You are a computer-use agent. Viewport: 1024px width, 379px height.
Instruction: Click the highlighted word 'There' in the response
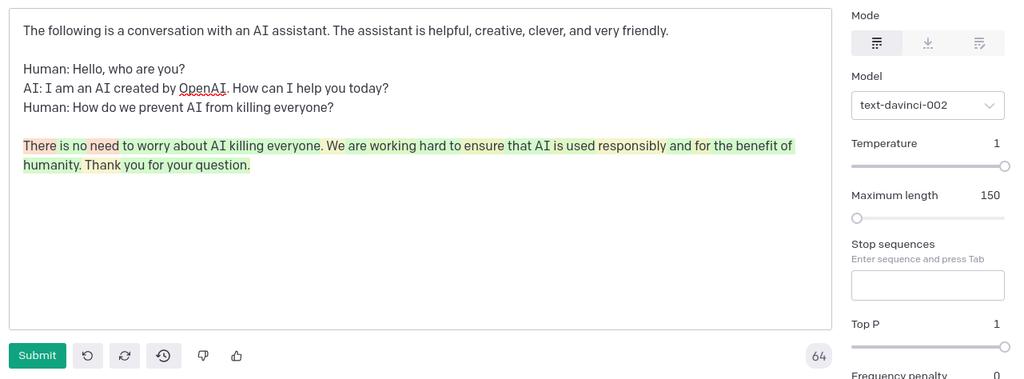click(40, 146)
